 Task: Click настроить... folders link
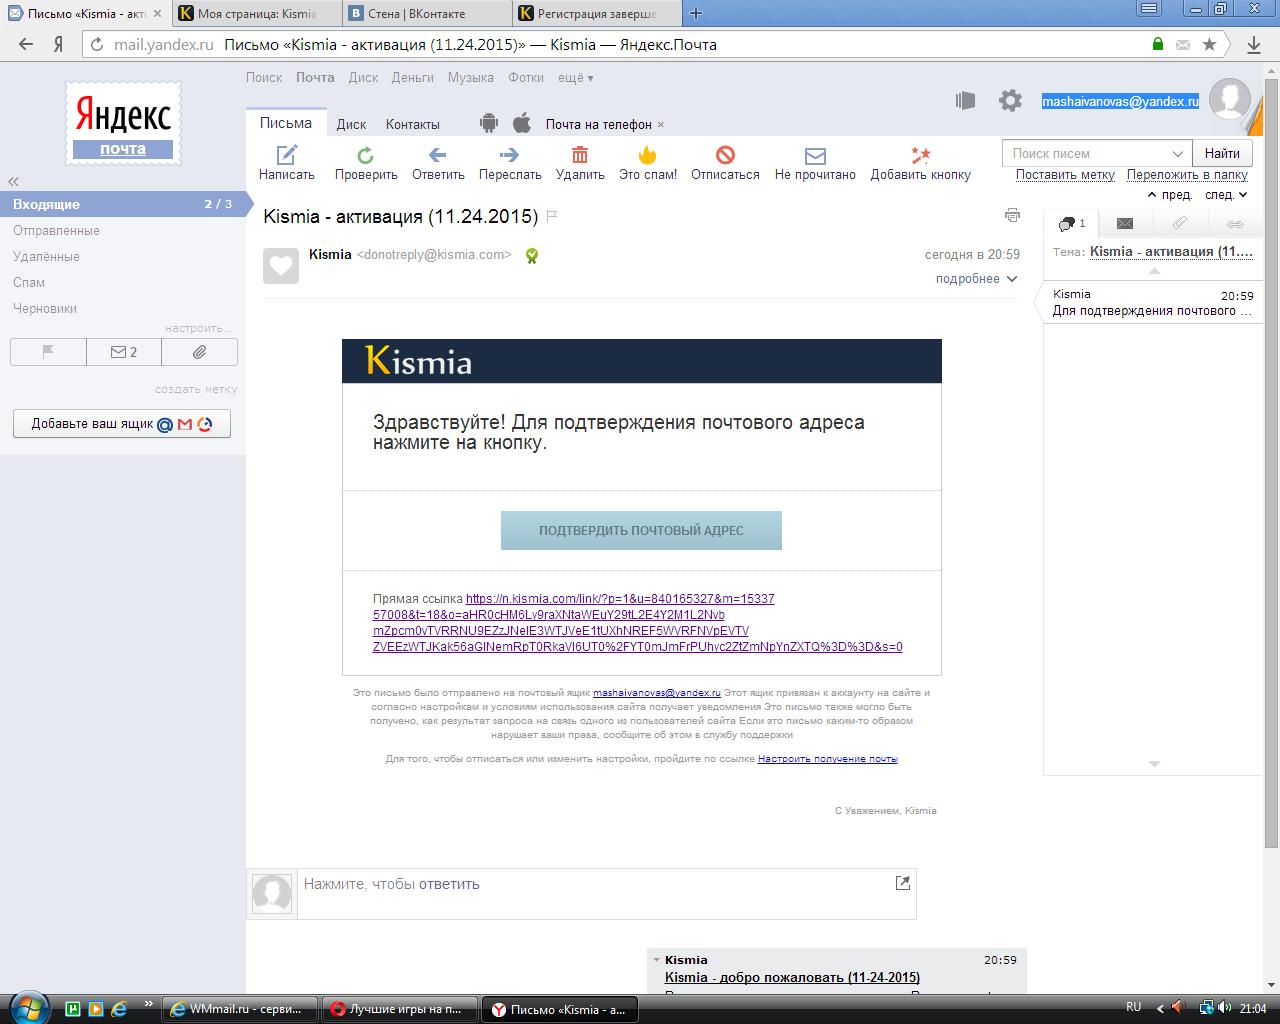click(x=199, y=328)
